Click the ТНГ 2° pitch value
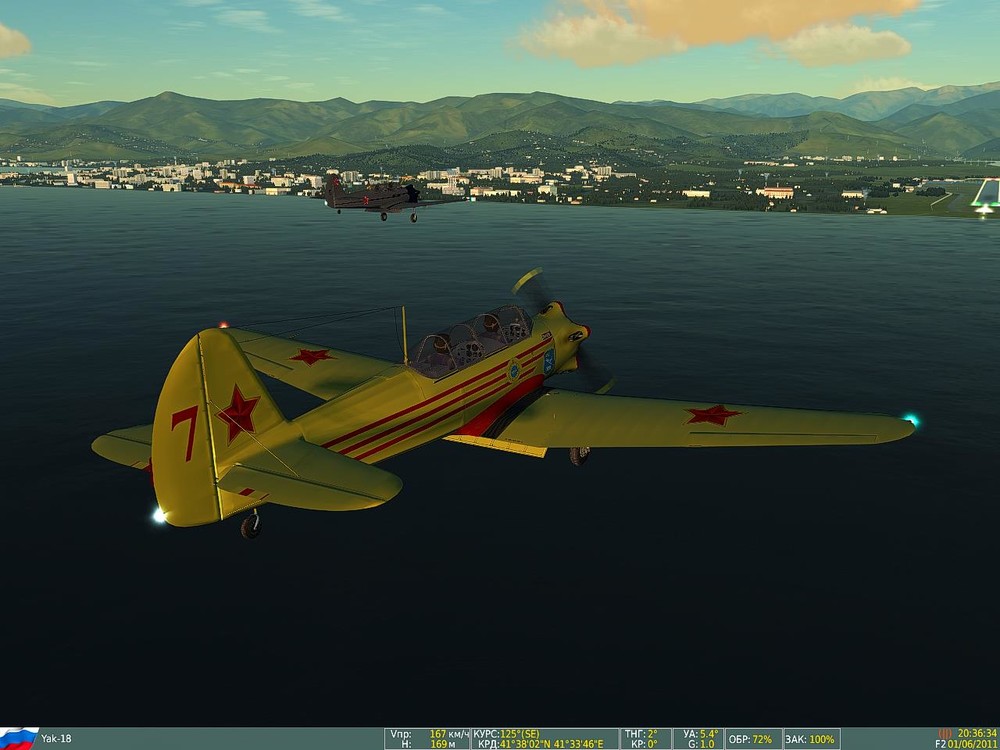 (x=641, y=733)
